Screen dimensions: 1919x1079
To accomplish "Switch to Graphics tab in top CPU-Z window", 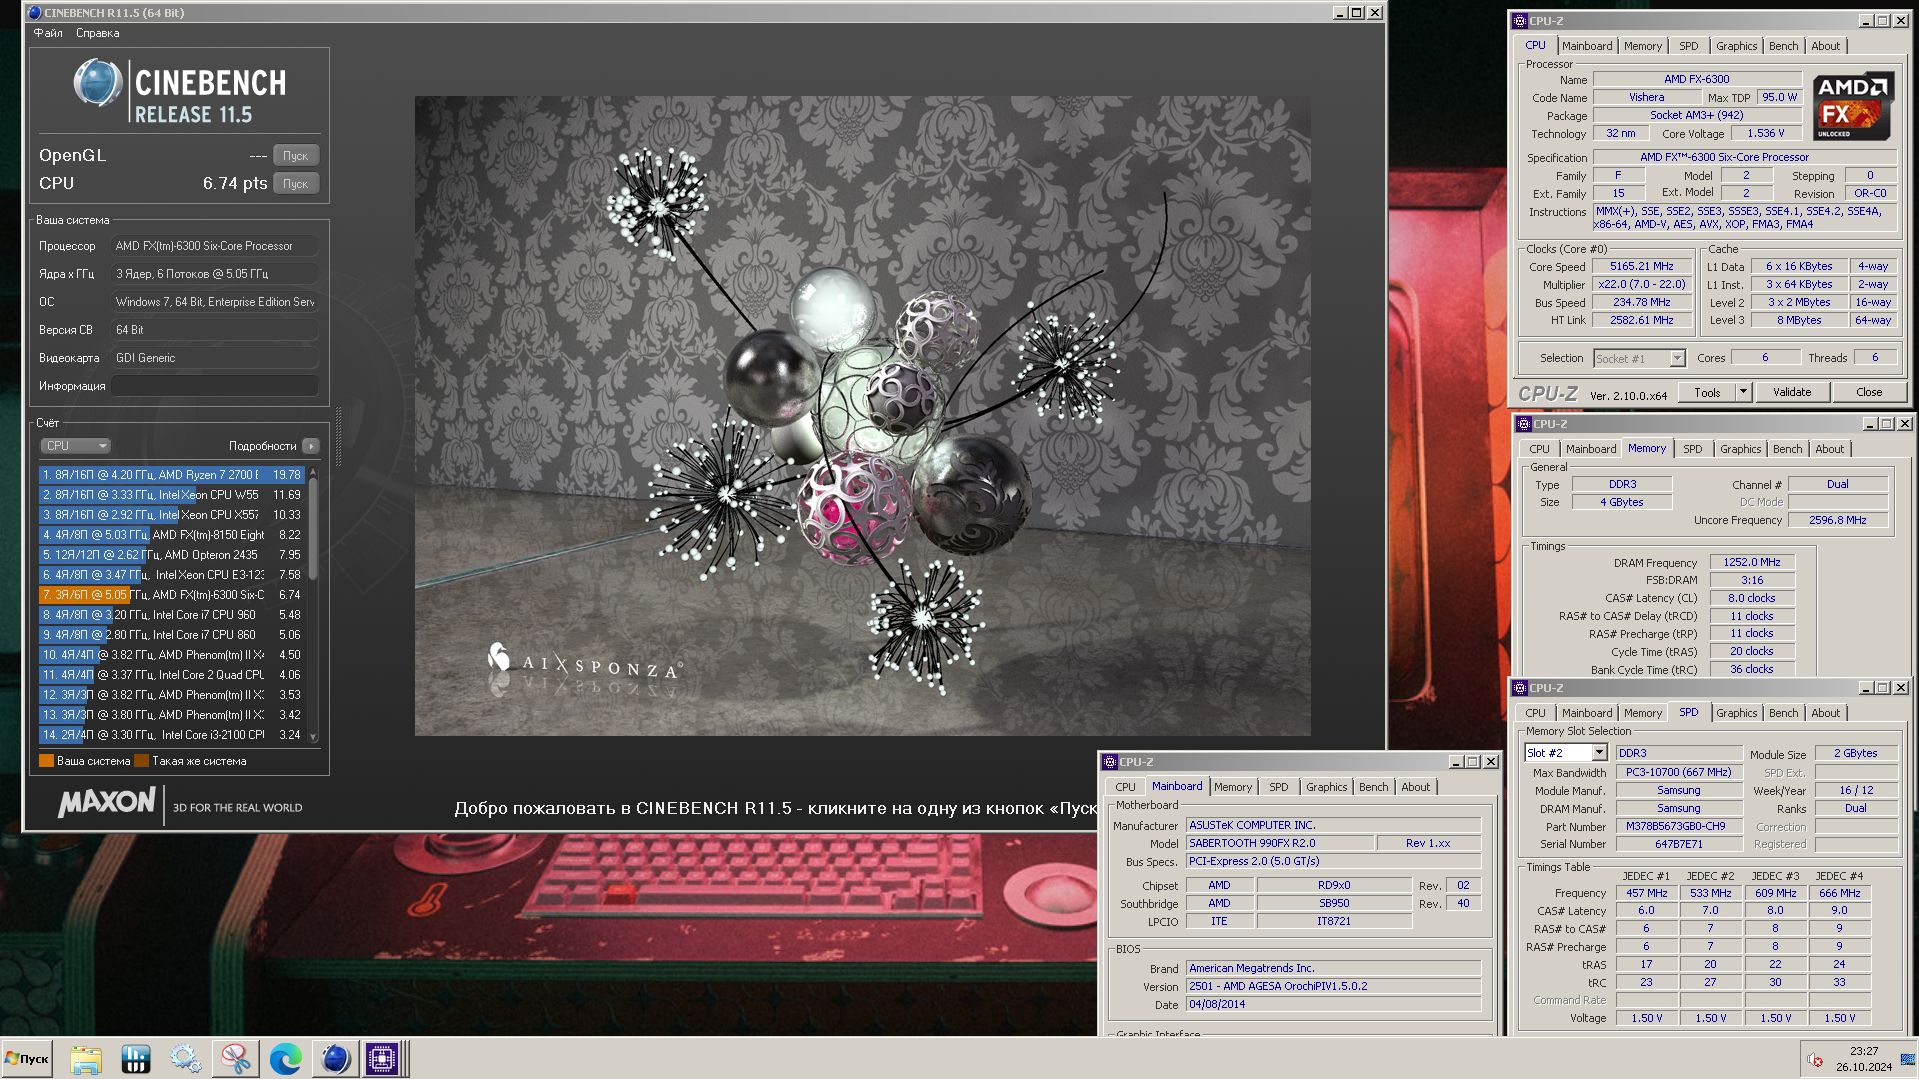I will click(x=1736, y=46).
